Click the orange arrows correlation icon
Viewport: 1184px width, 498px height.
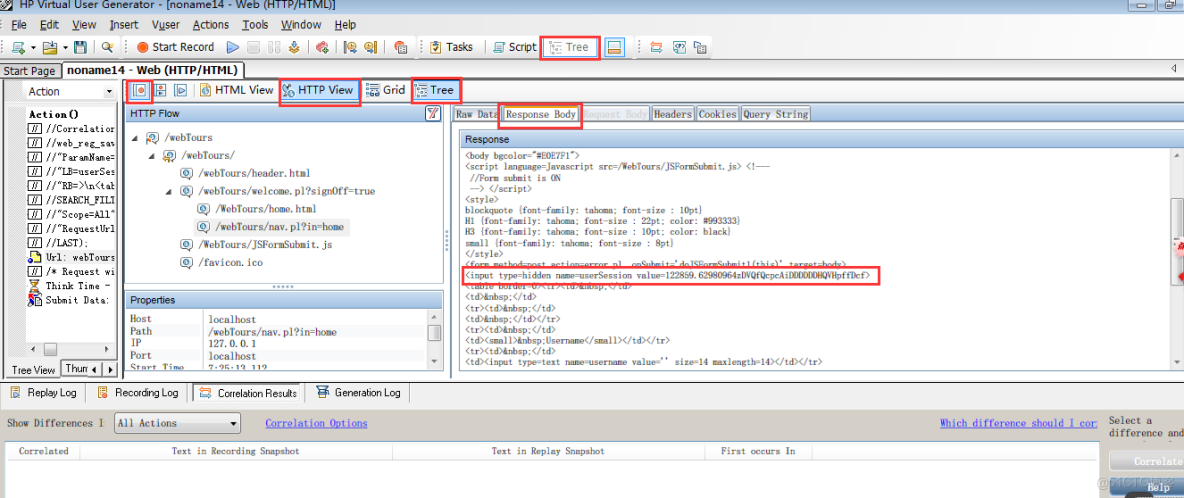coord(656,47)
